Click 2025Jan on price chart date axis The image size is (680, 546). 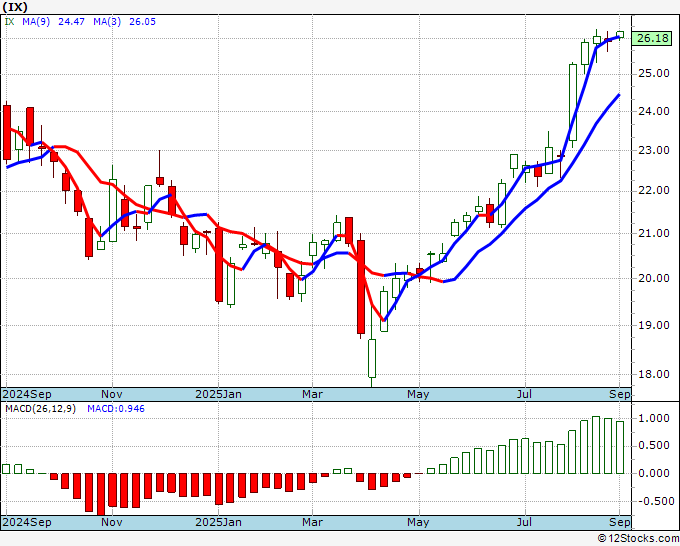tap(218, 394)
